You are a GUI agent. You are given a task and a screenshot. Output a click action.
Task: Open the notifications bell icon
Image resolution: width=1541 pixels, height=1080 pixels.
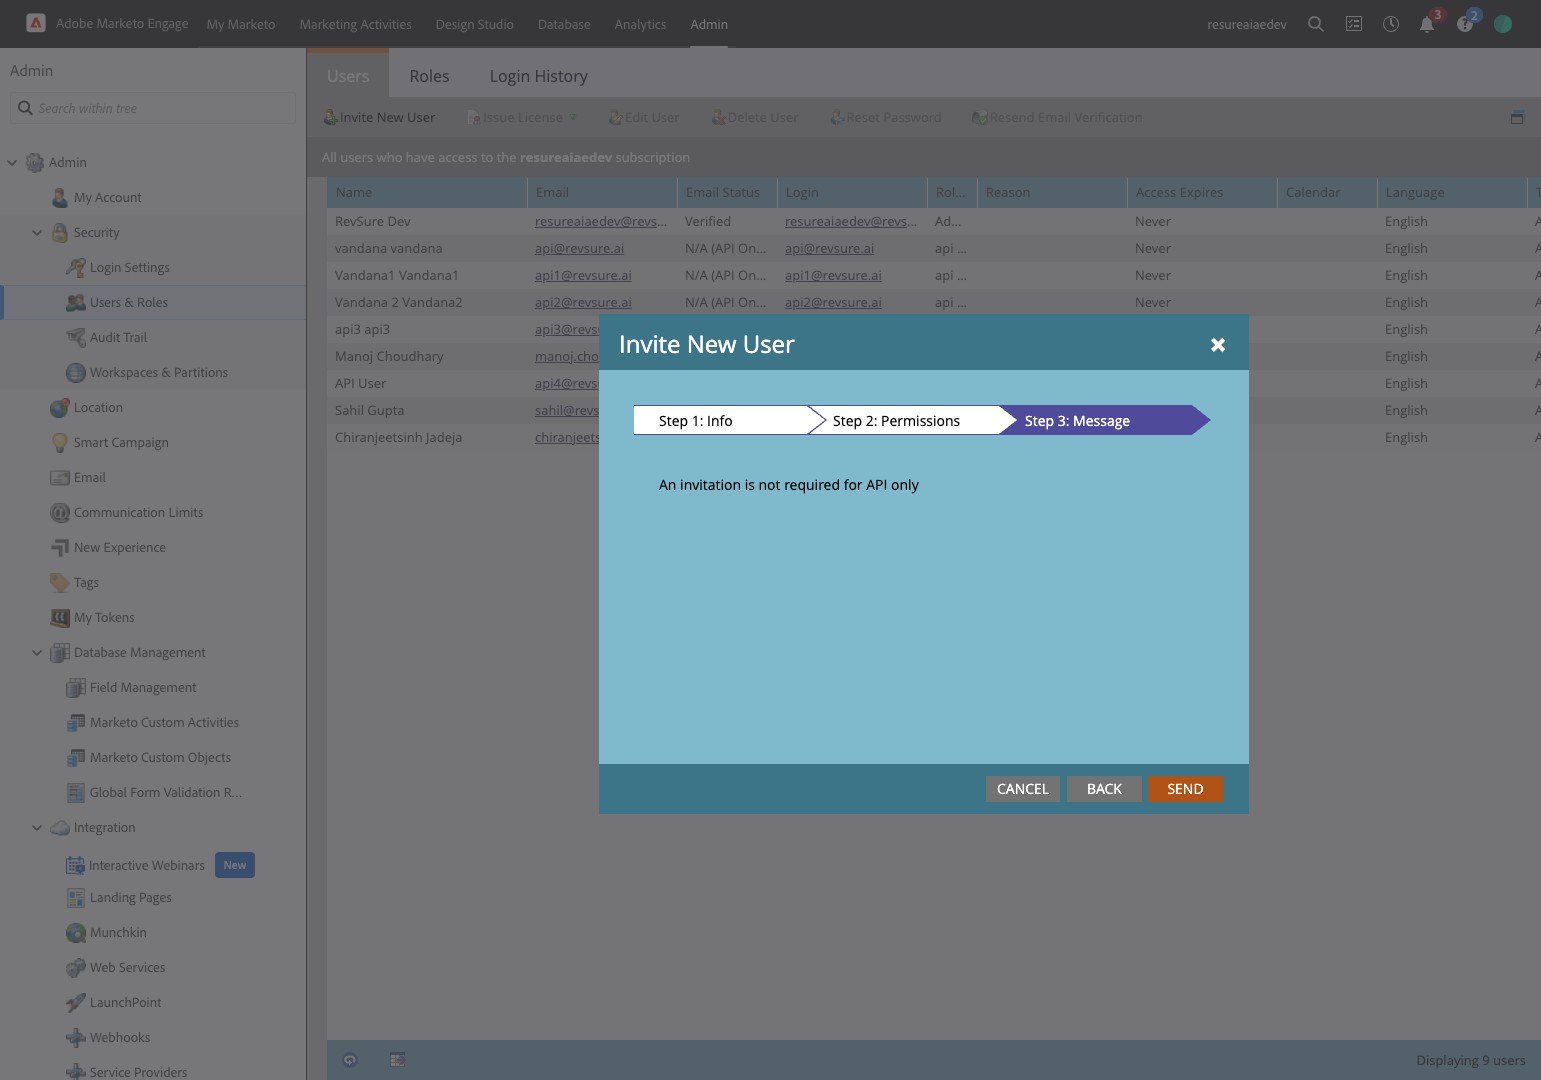point(1427,24)
